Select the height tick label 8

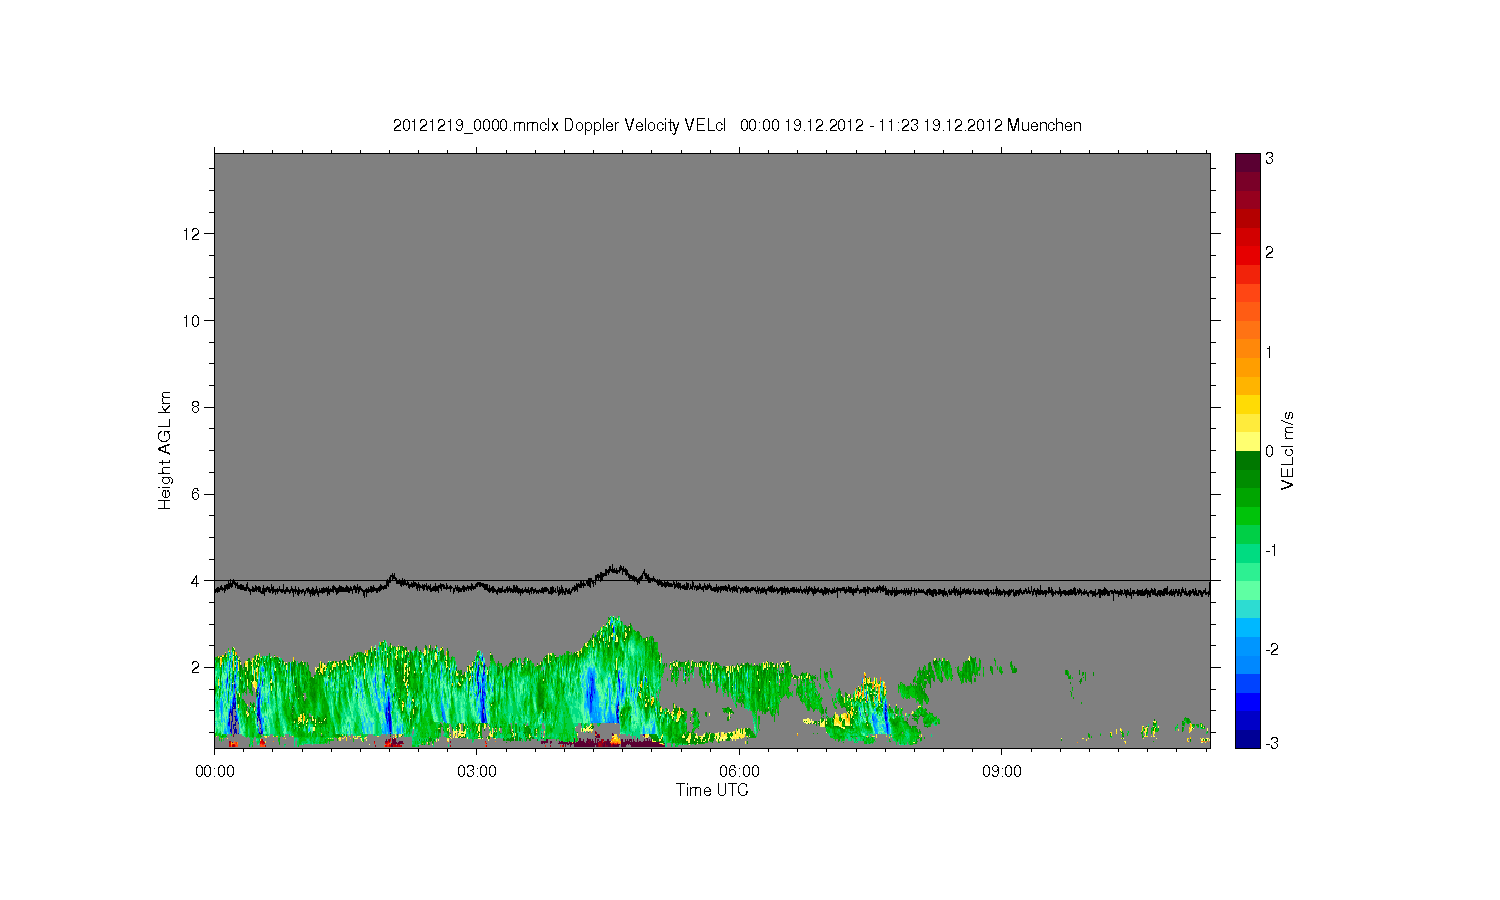pyautogui.click(x=197, y=407)
